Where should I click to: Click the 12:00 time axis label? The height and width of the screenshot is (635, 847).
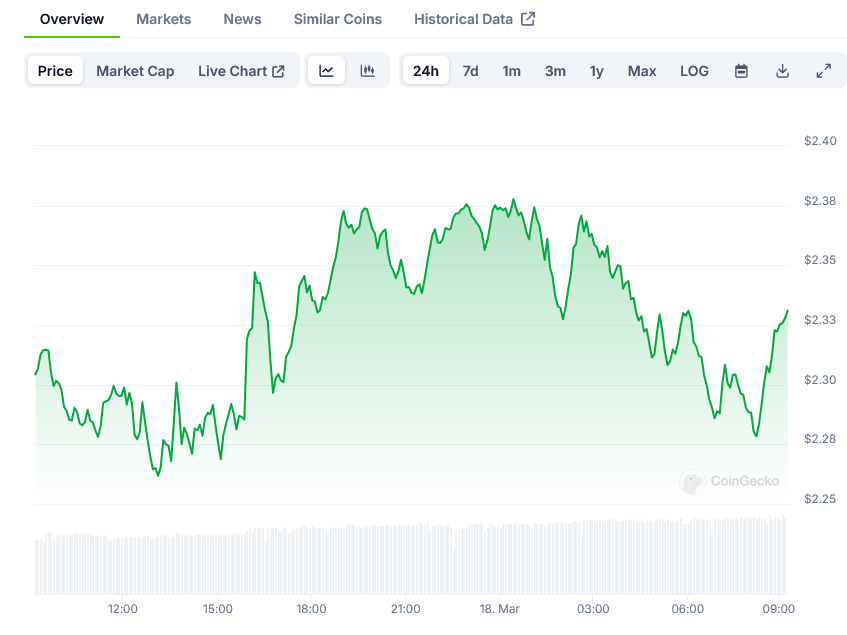tap(123, 609)
